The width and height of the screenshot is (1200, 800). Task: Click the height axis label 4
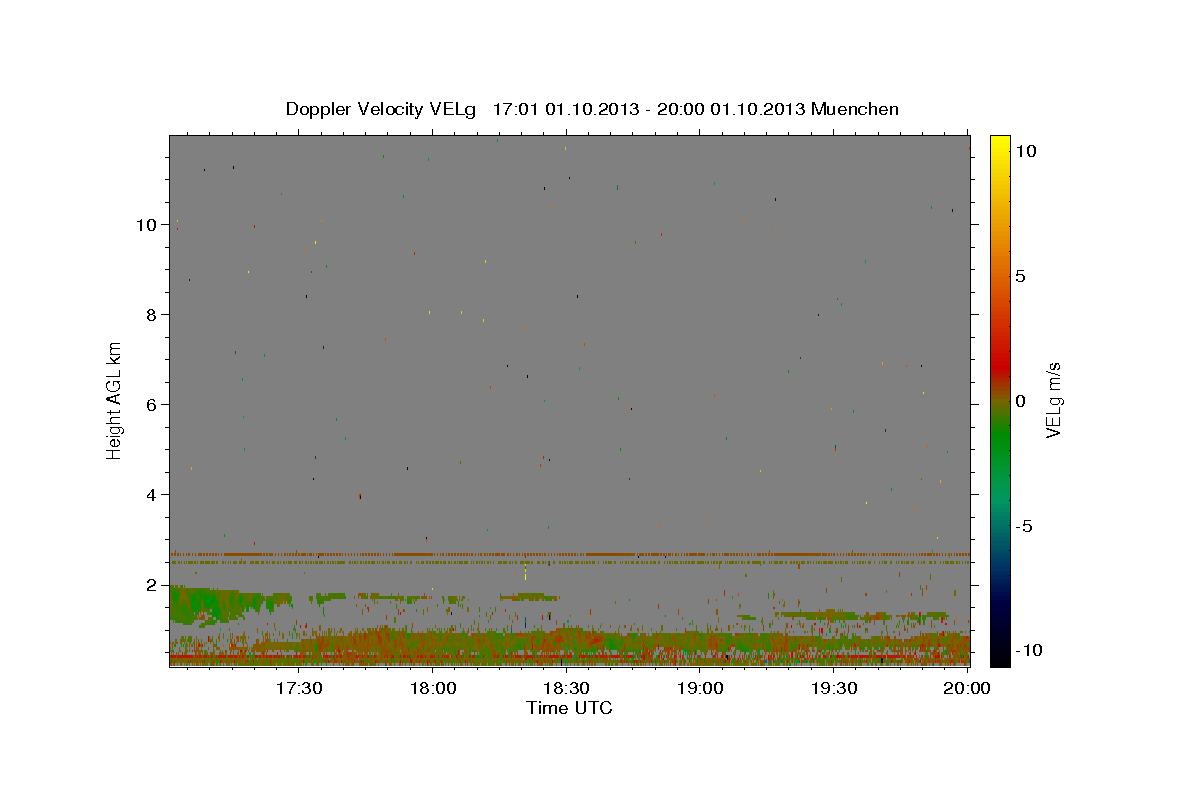coord(152,495)
